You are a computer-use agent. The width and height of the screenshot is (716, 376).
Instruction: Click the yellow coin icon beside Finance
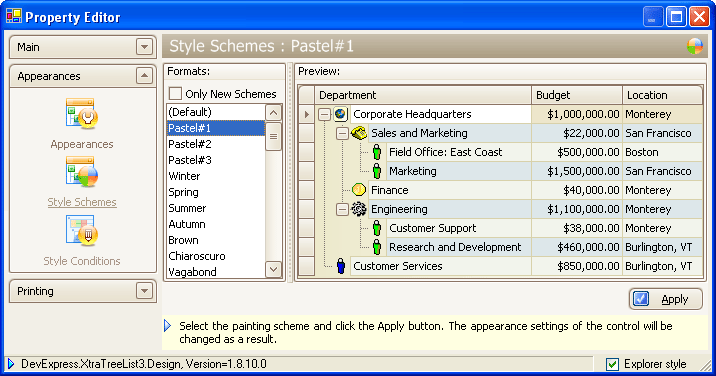tap(359, 190)
